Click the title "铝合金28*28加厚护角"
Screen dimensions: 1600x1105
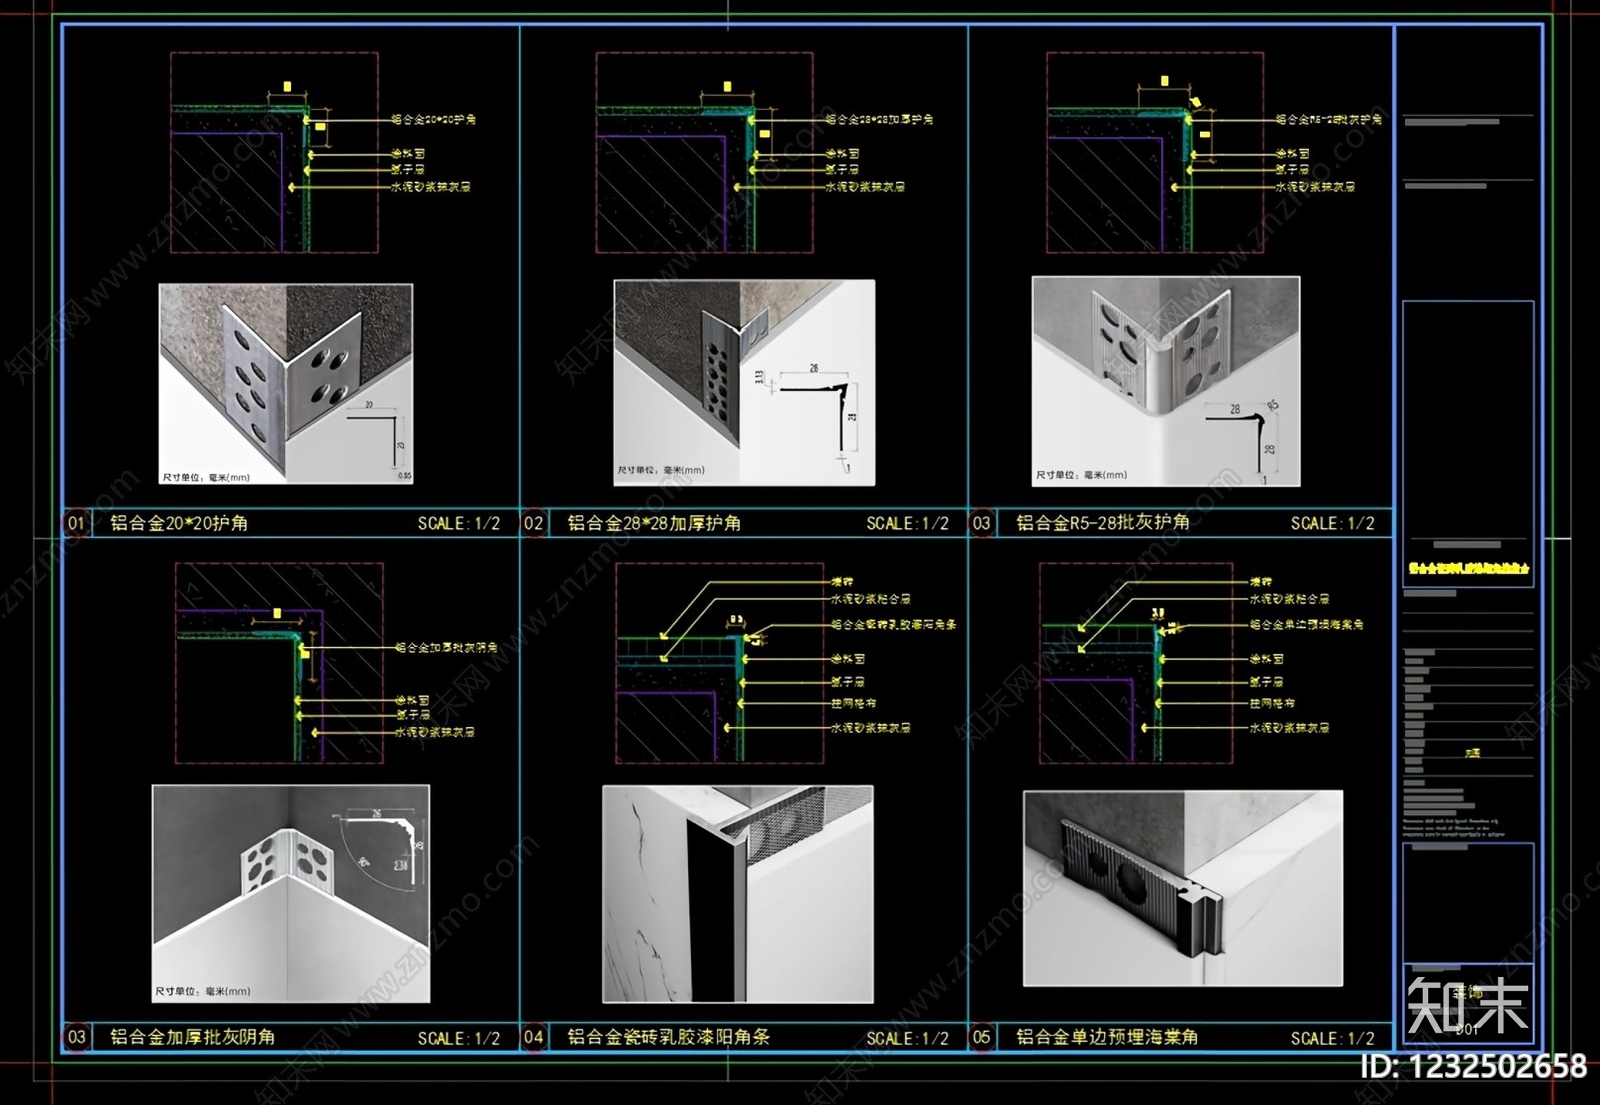(654, 523)
